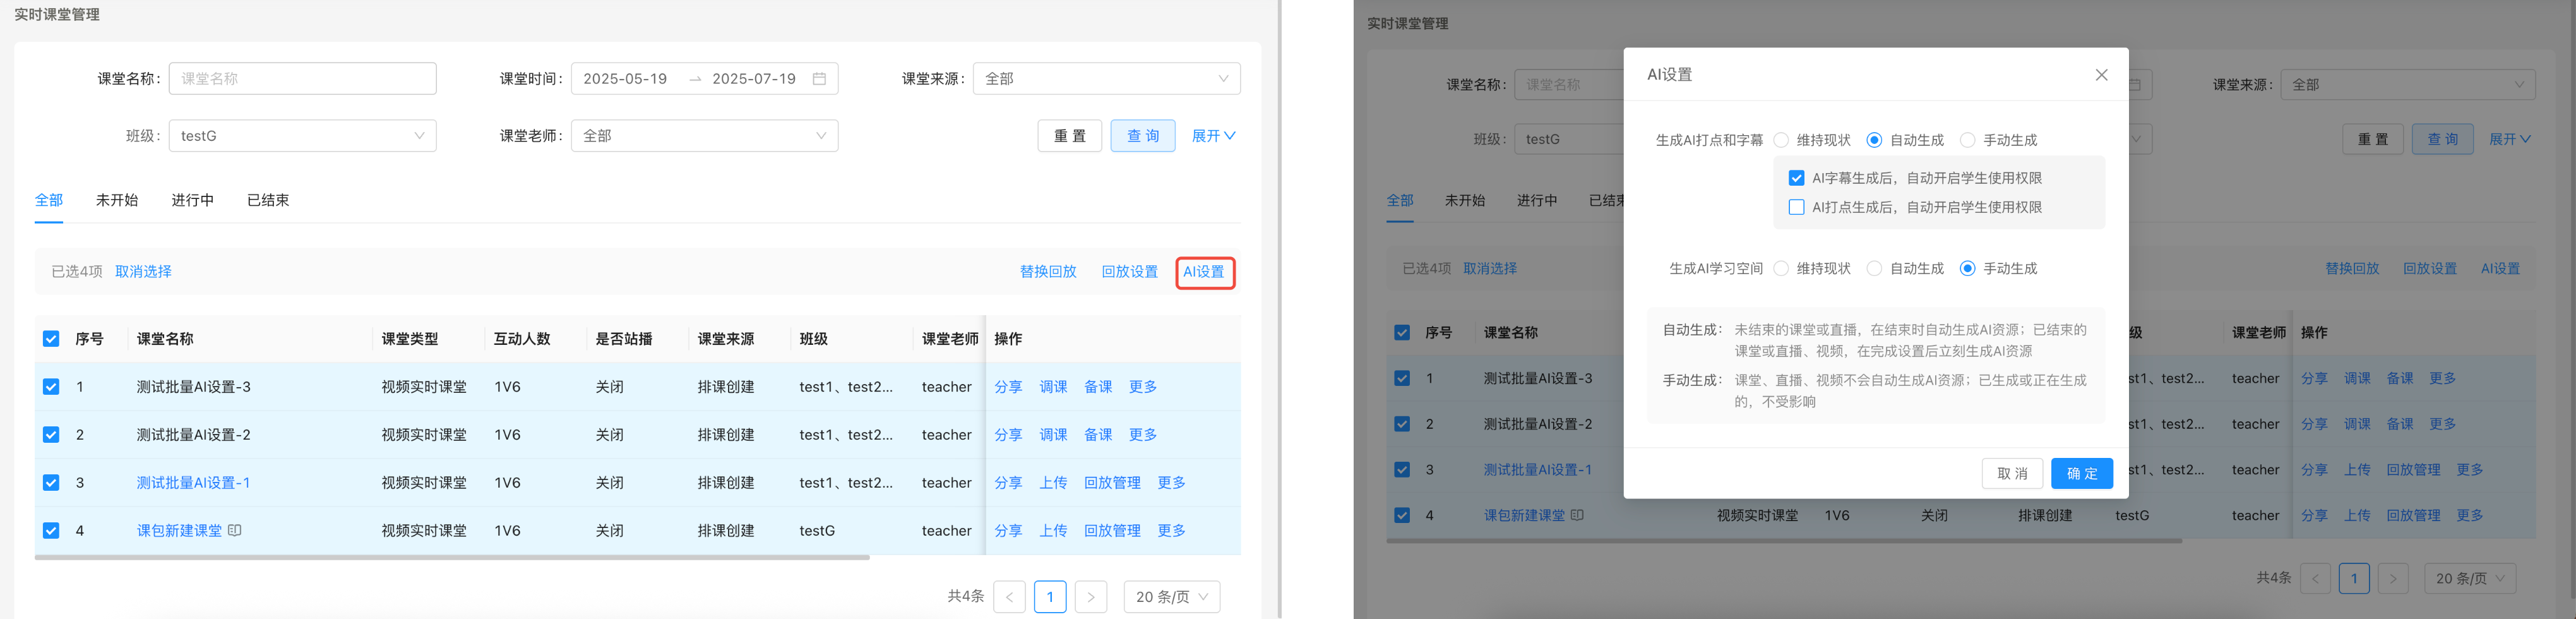
Task: Select 维持现状 for 生成AI打点和字幕
Action: click(1781, 140)
